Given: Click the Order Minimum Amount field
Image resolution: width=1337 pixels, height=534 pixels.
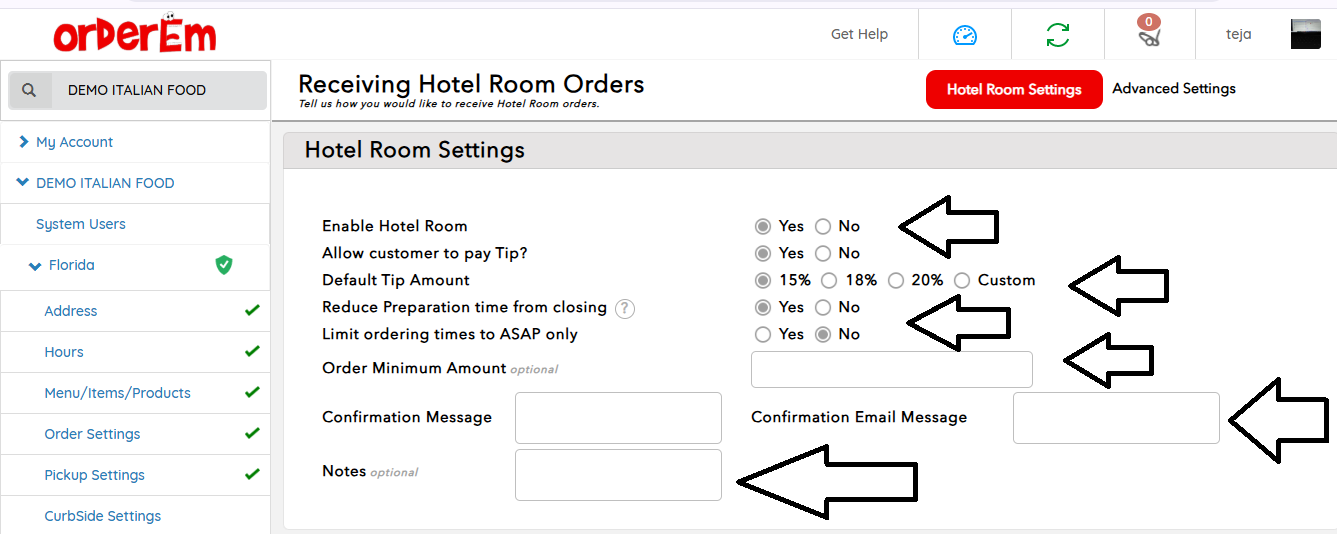Looking at the screenshot, I should click(x=891, y=369).
